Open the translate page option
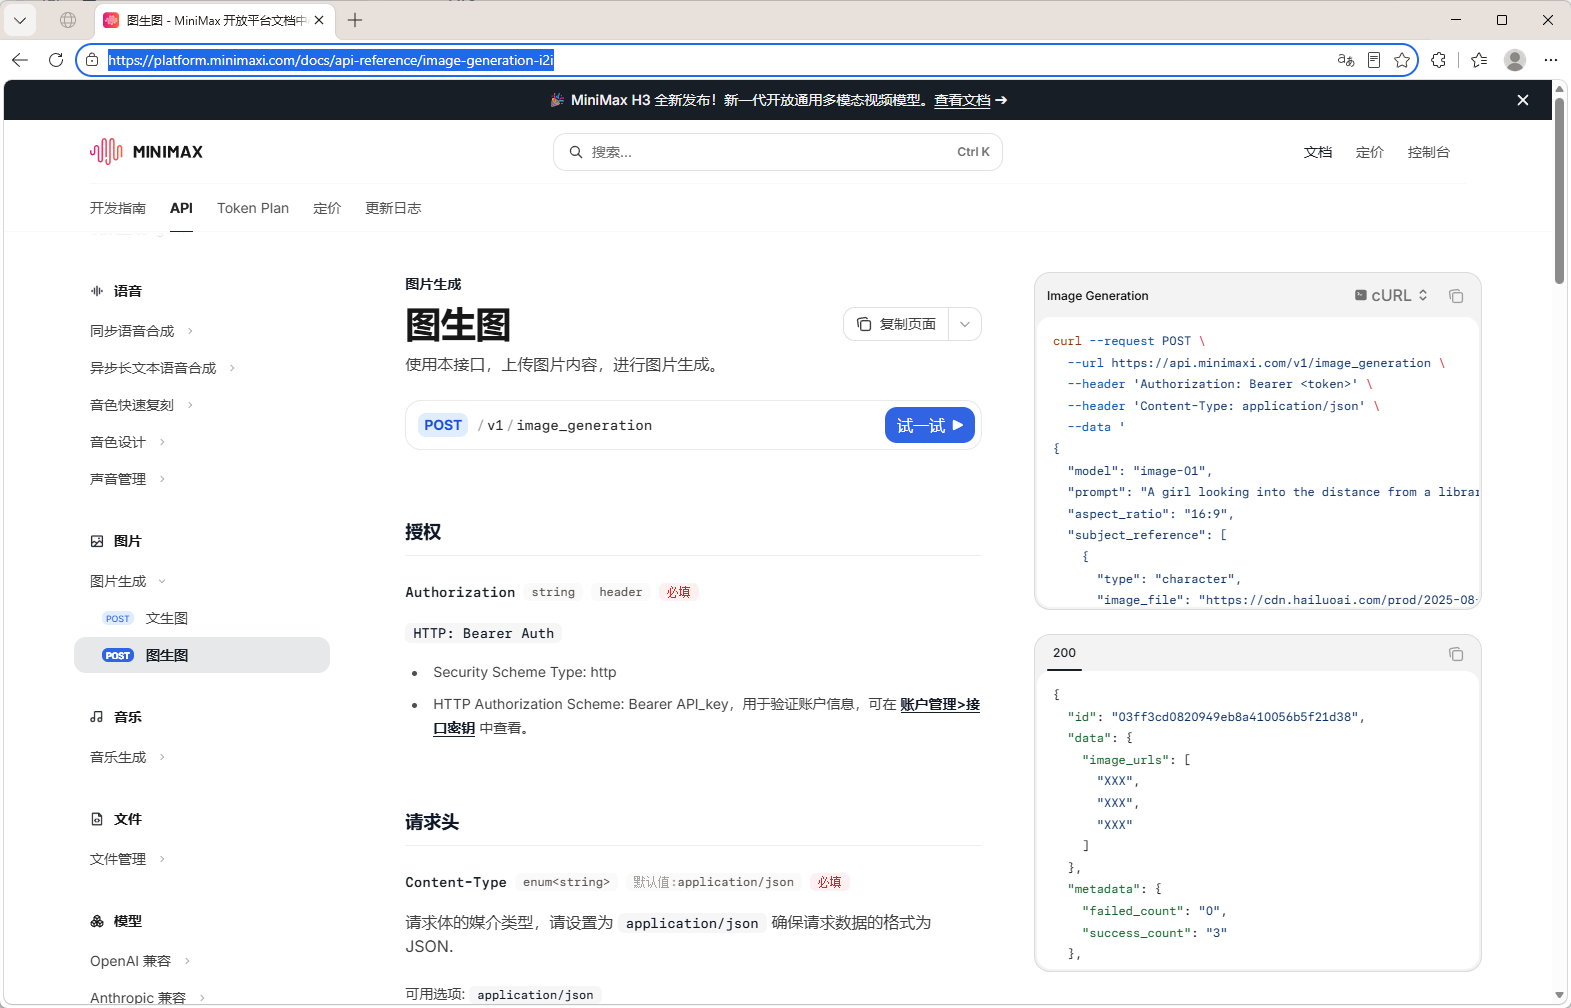1571x1008 pixels. click(x=1346, y=60)
